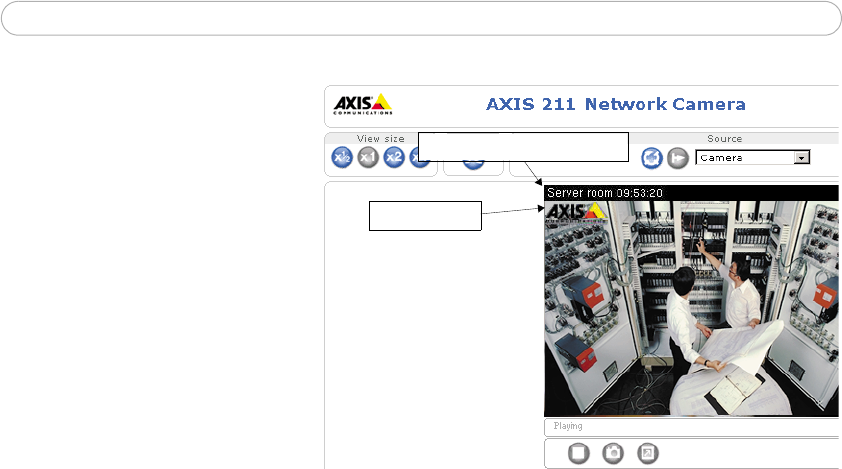Click the AXIS 211 Network Camera title
The image size is (842, 469).
(615, 104)
